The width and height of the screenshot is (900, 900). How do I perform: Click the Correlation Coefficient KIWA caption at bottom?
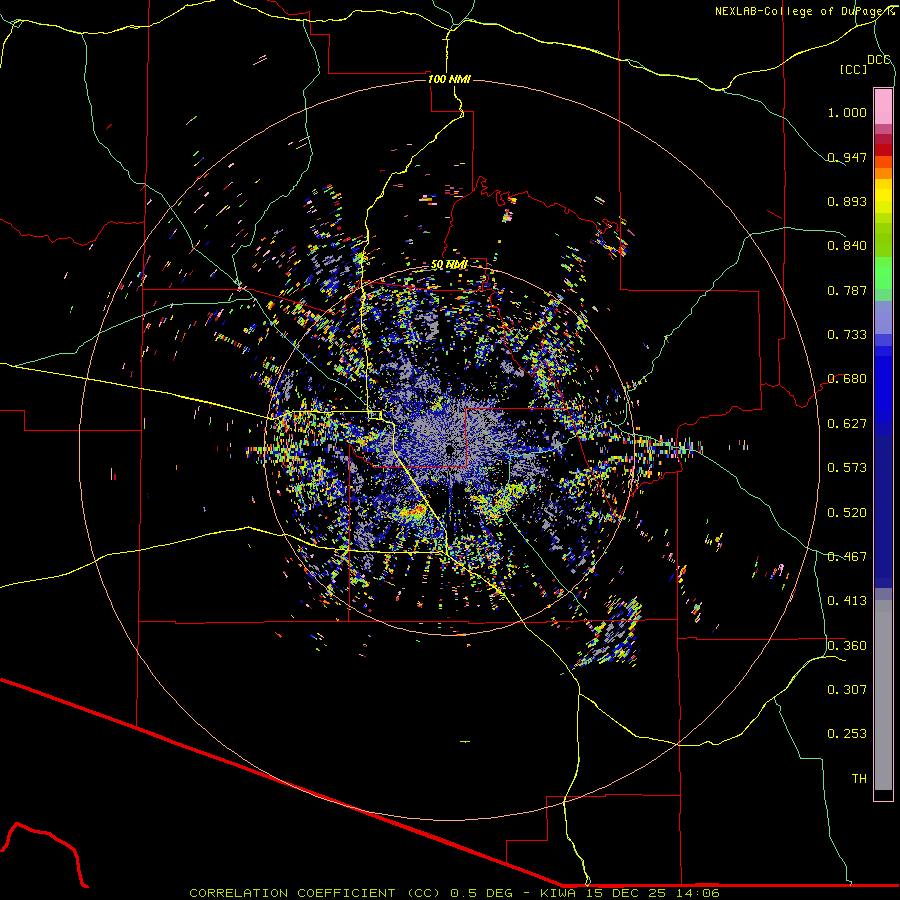tap(454, 893)
